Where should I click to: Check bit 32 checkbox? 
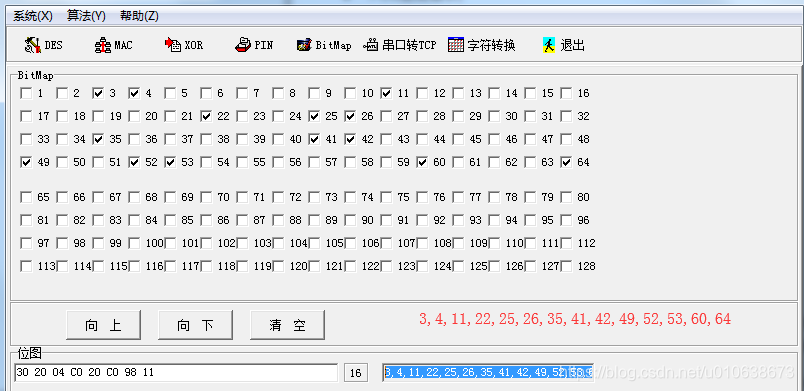coord(566,116)
